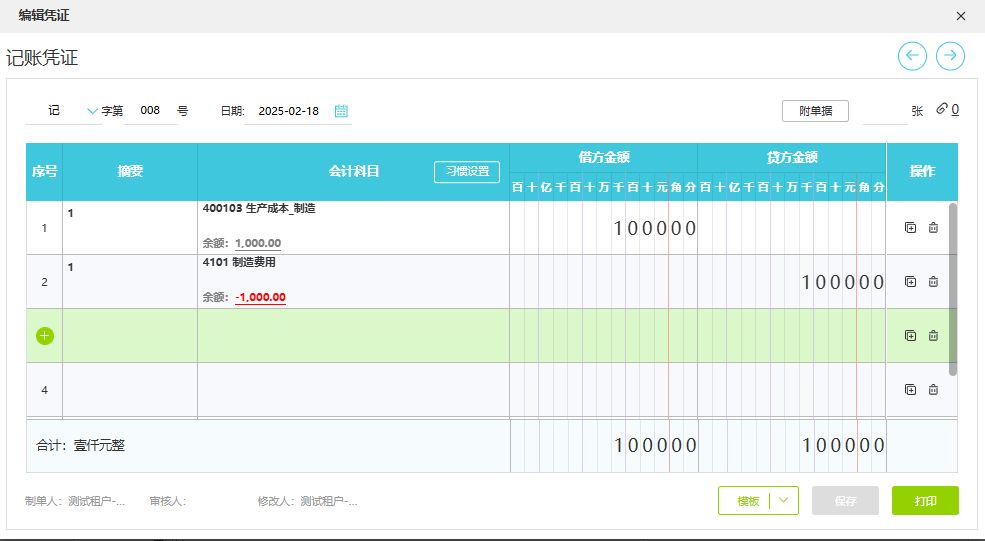Click the red -1,000.00 balance link

pos(260,297)
